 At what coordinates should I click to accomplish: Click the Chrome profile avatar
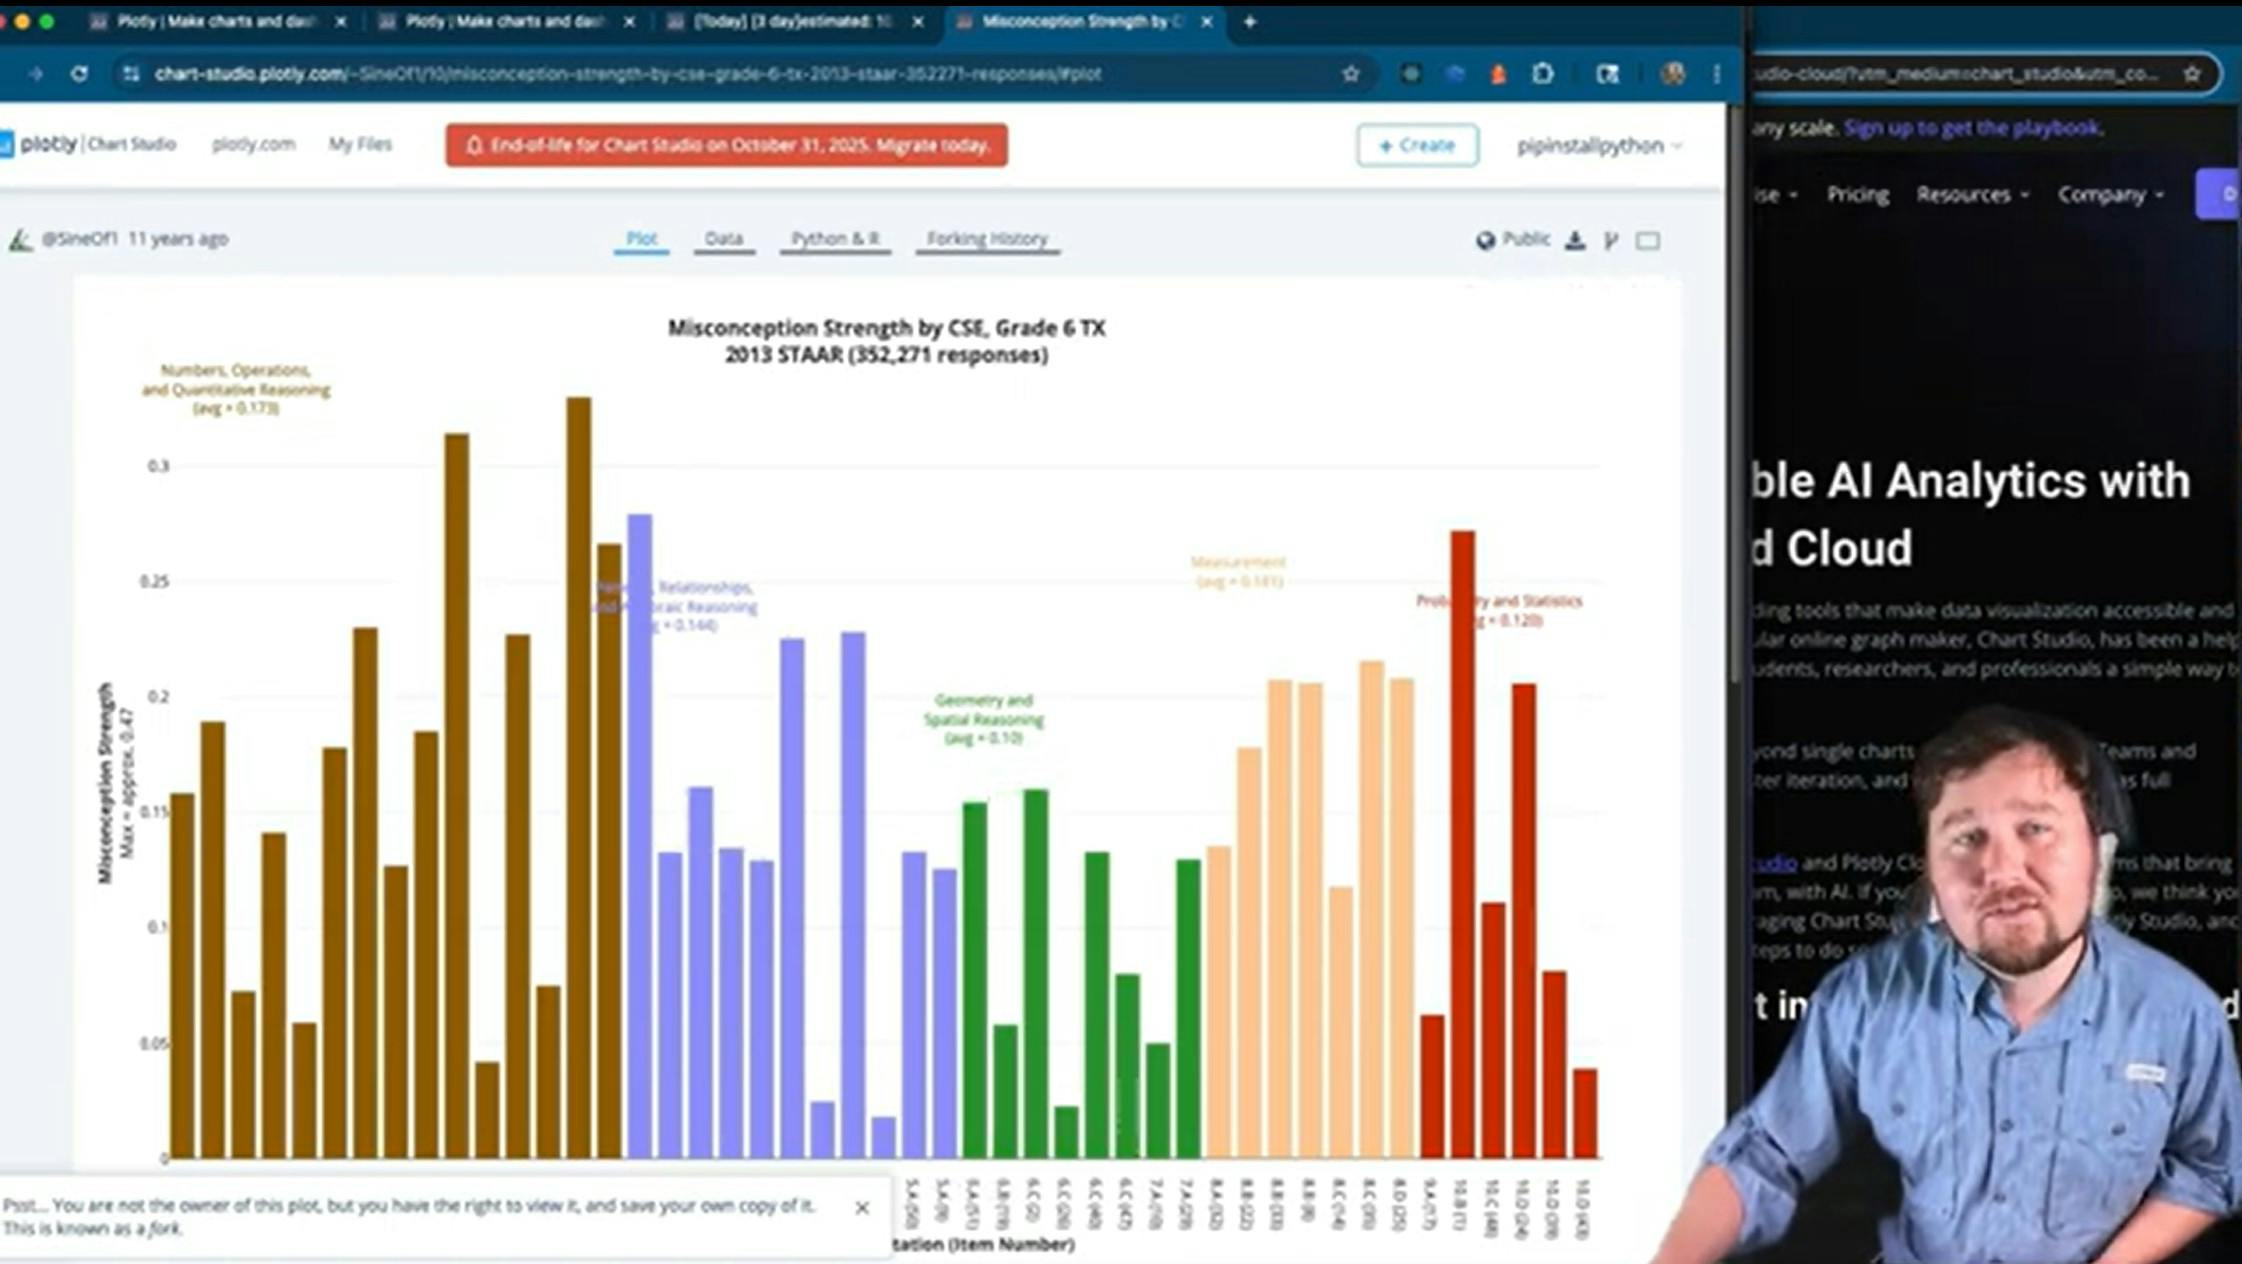pyautogui.click(x=1673, y=74)
